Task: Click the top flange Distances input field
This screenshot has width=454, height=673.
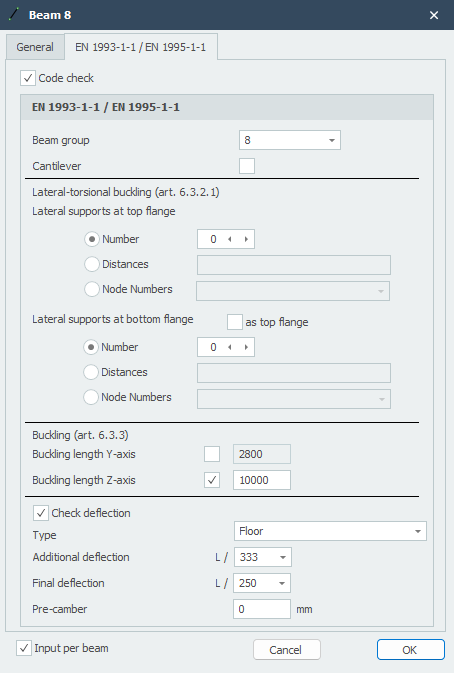Action: pos(294,265)
